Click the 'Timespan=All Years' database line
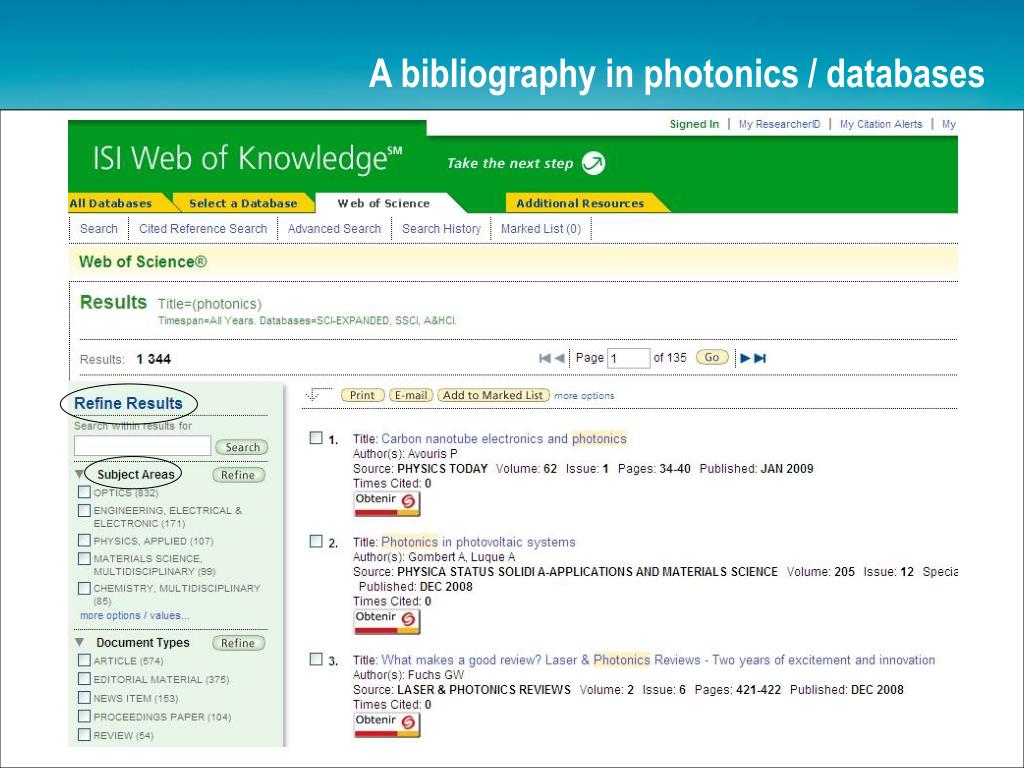The width and height of the screenshot is (1024, 768). click(307, 321)
